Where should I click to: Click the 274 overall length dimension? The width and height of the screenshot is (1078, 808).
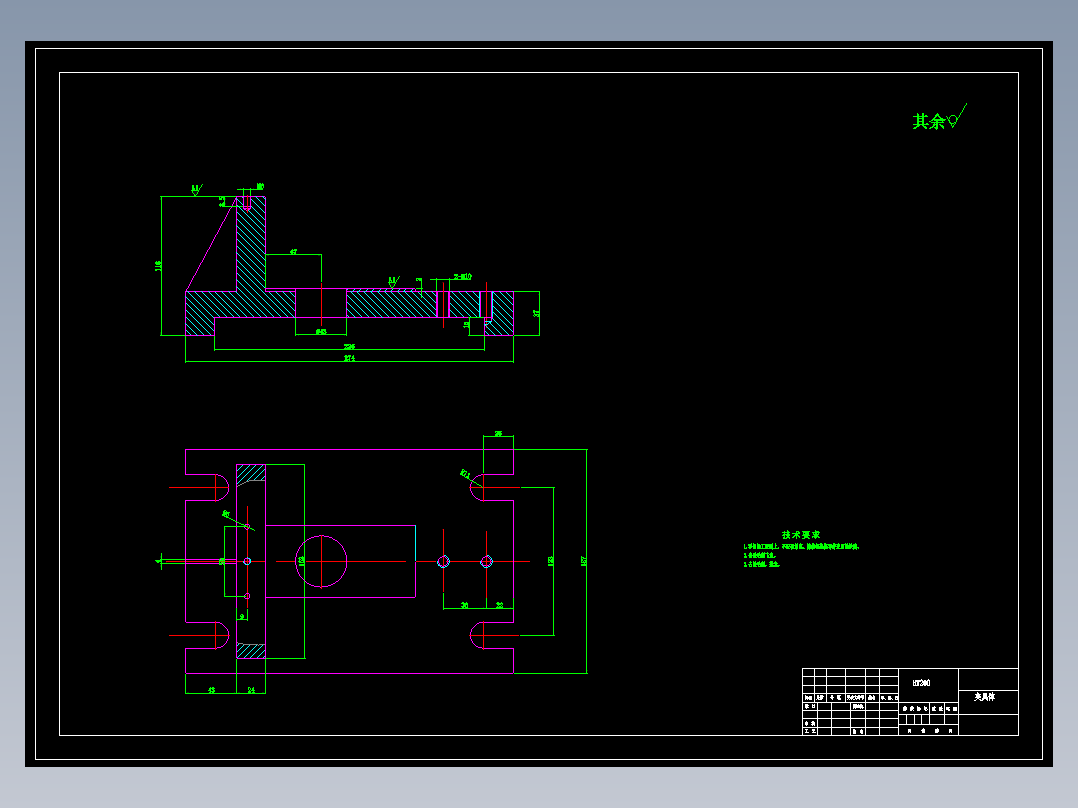(349, 358)
